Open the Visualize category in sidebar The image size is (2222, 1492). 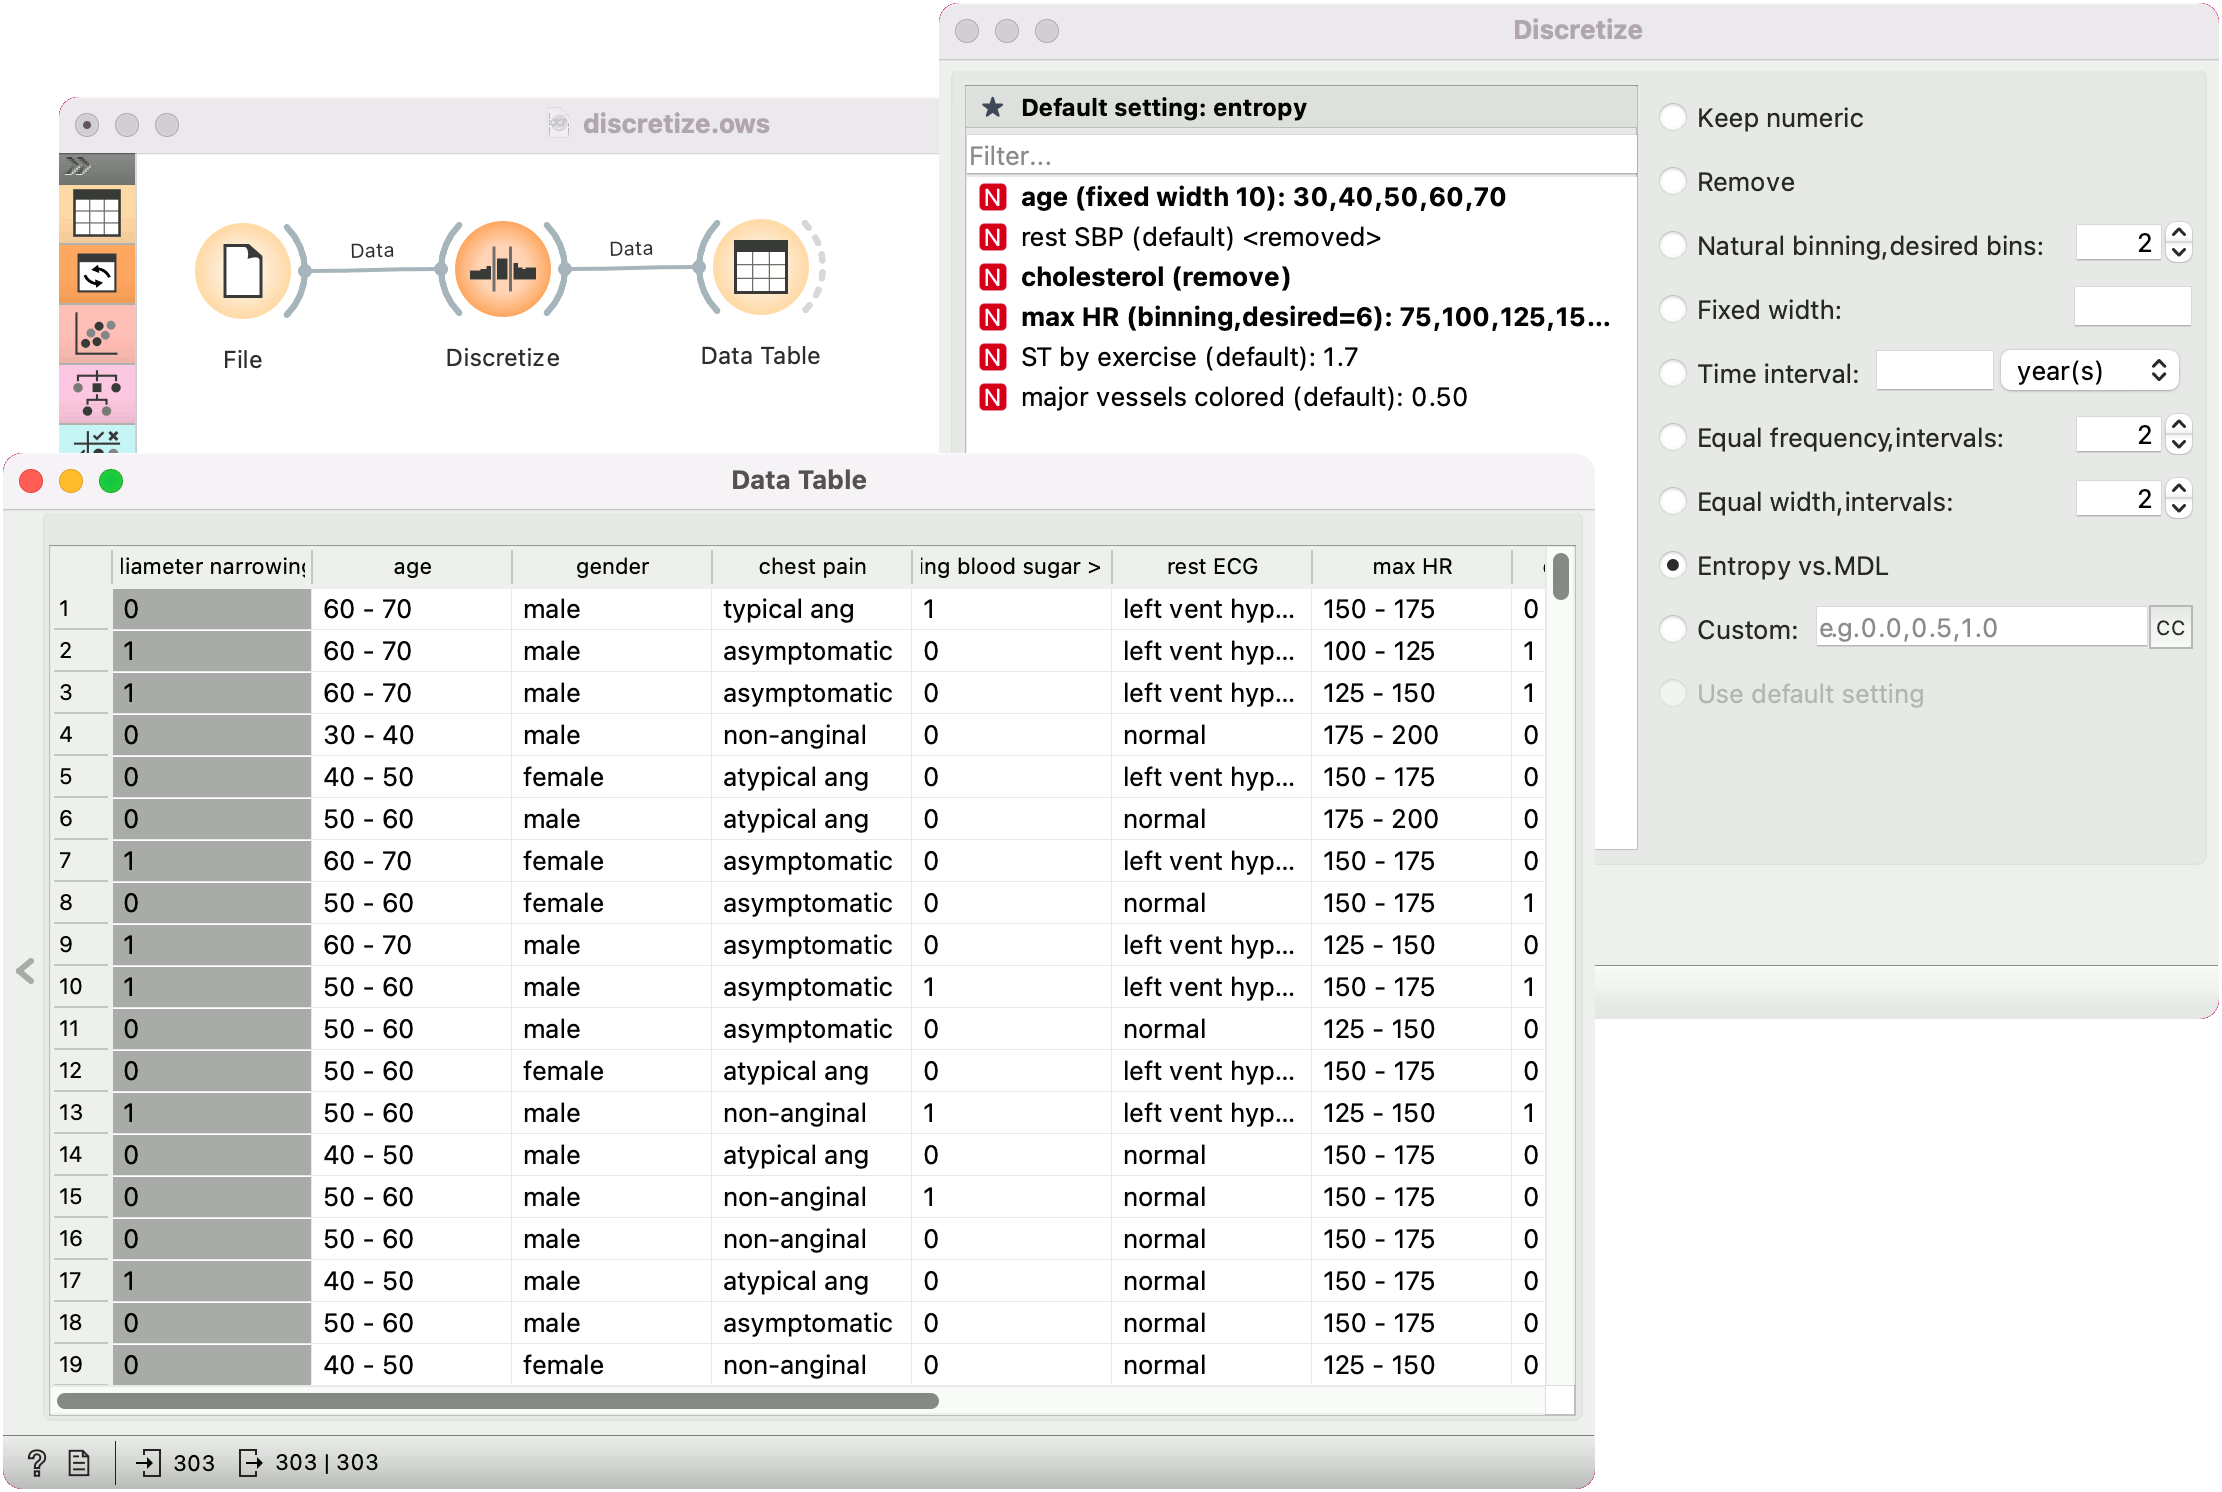pos(97,334)
